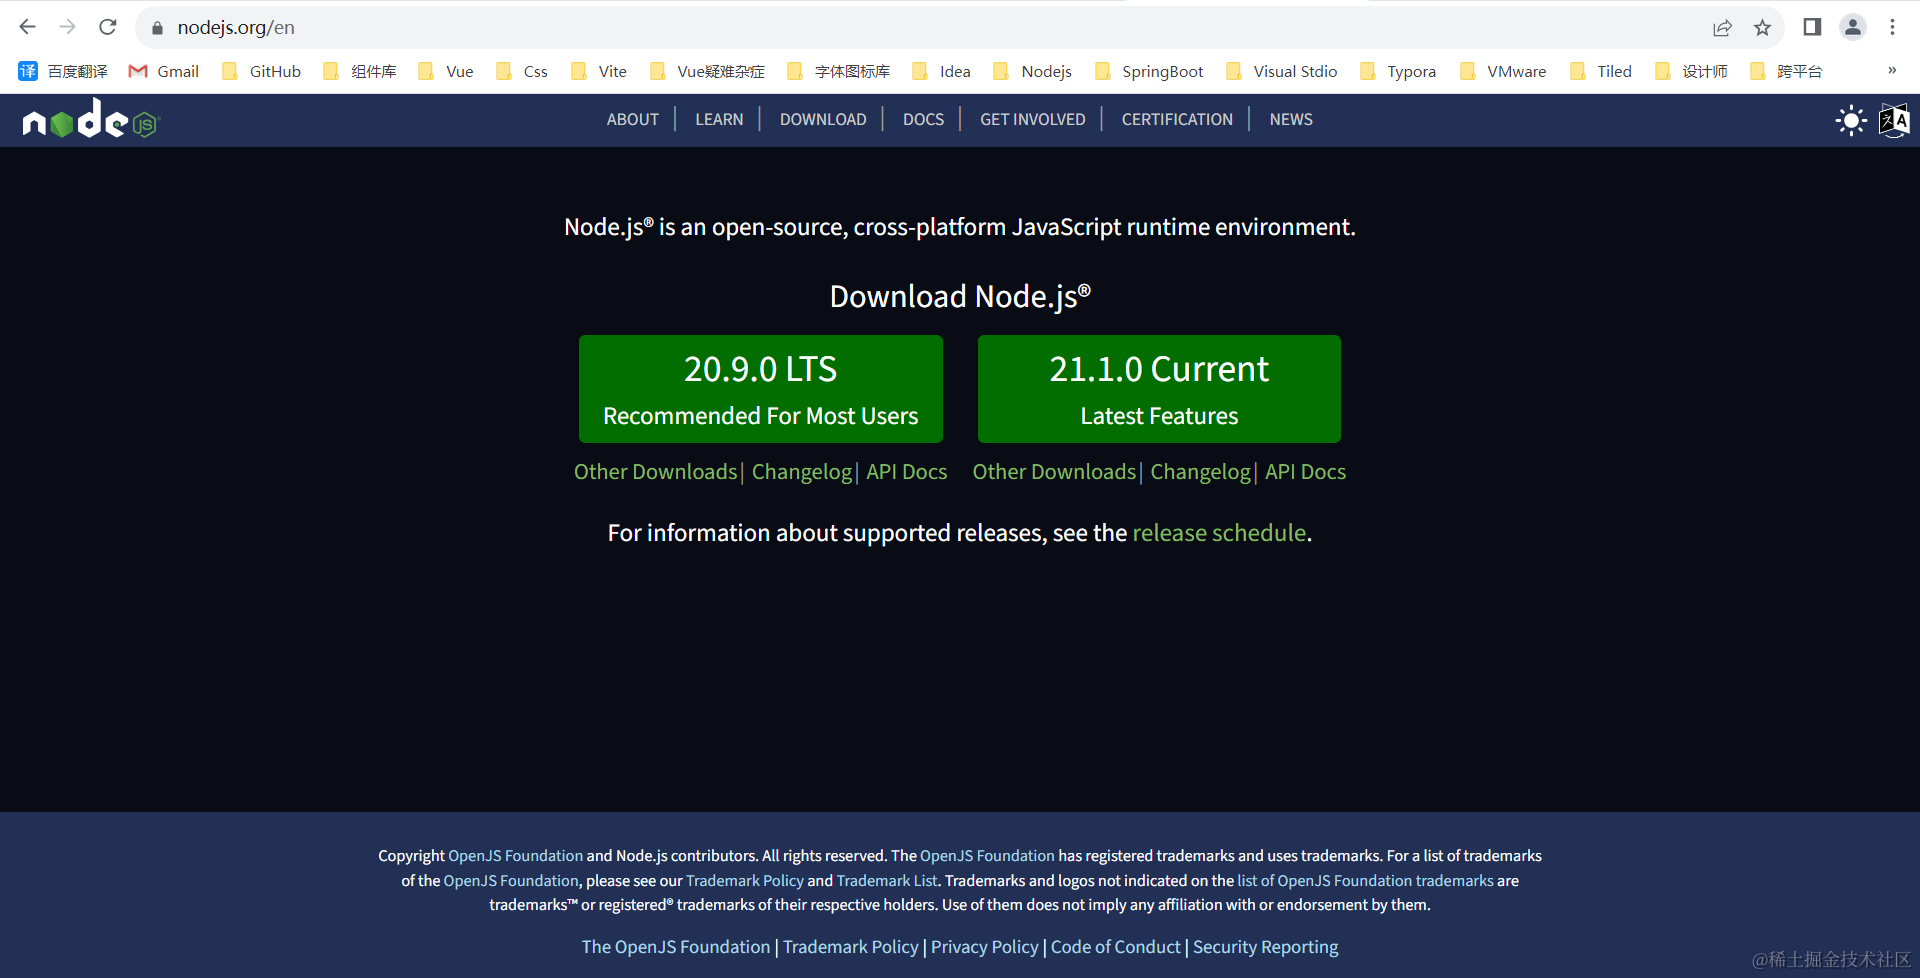This screenshot has height=978, width=1920.
Task: Select the Node.js logo to go home
Action: pyautogui.click(x=90, y=120)
